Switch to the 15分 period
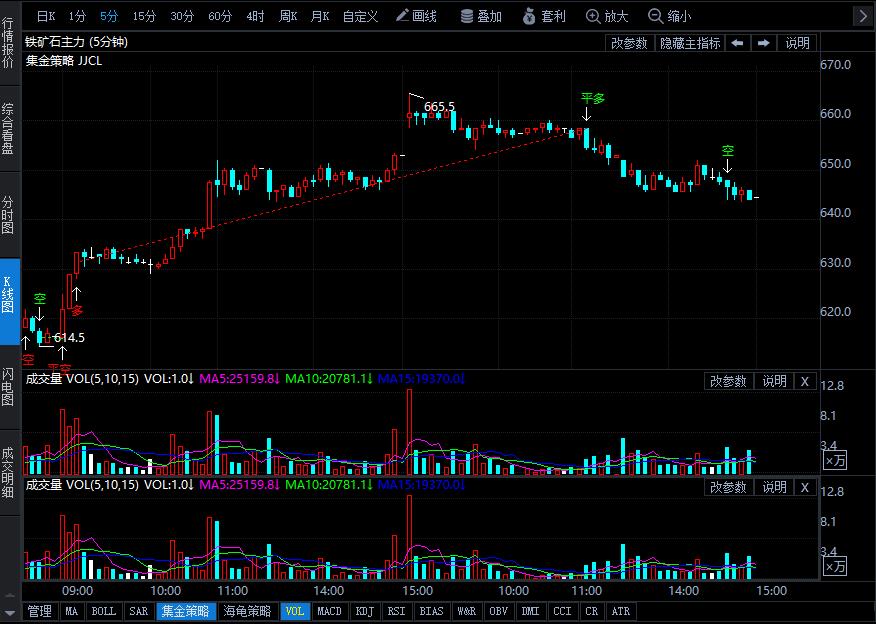This screenshot has height=624, width=876. coord(144,16)
